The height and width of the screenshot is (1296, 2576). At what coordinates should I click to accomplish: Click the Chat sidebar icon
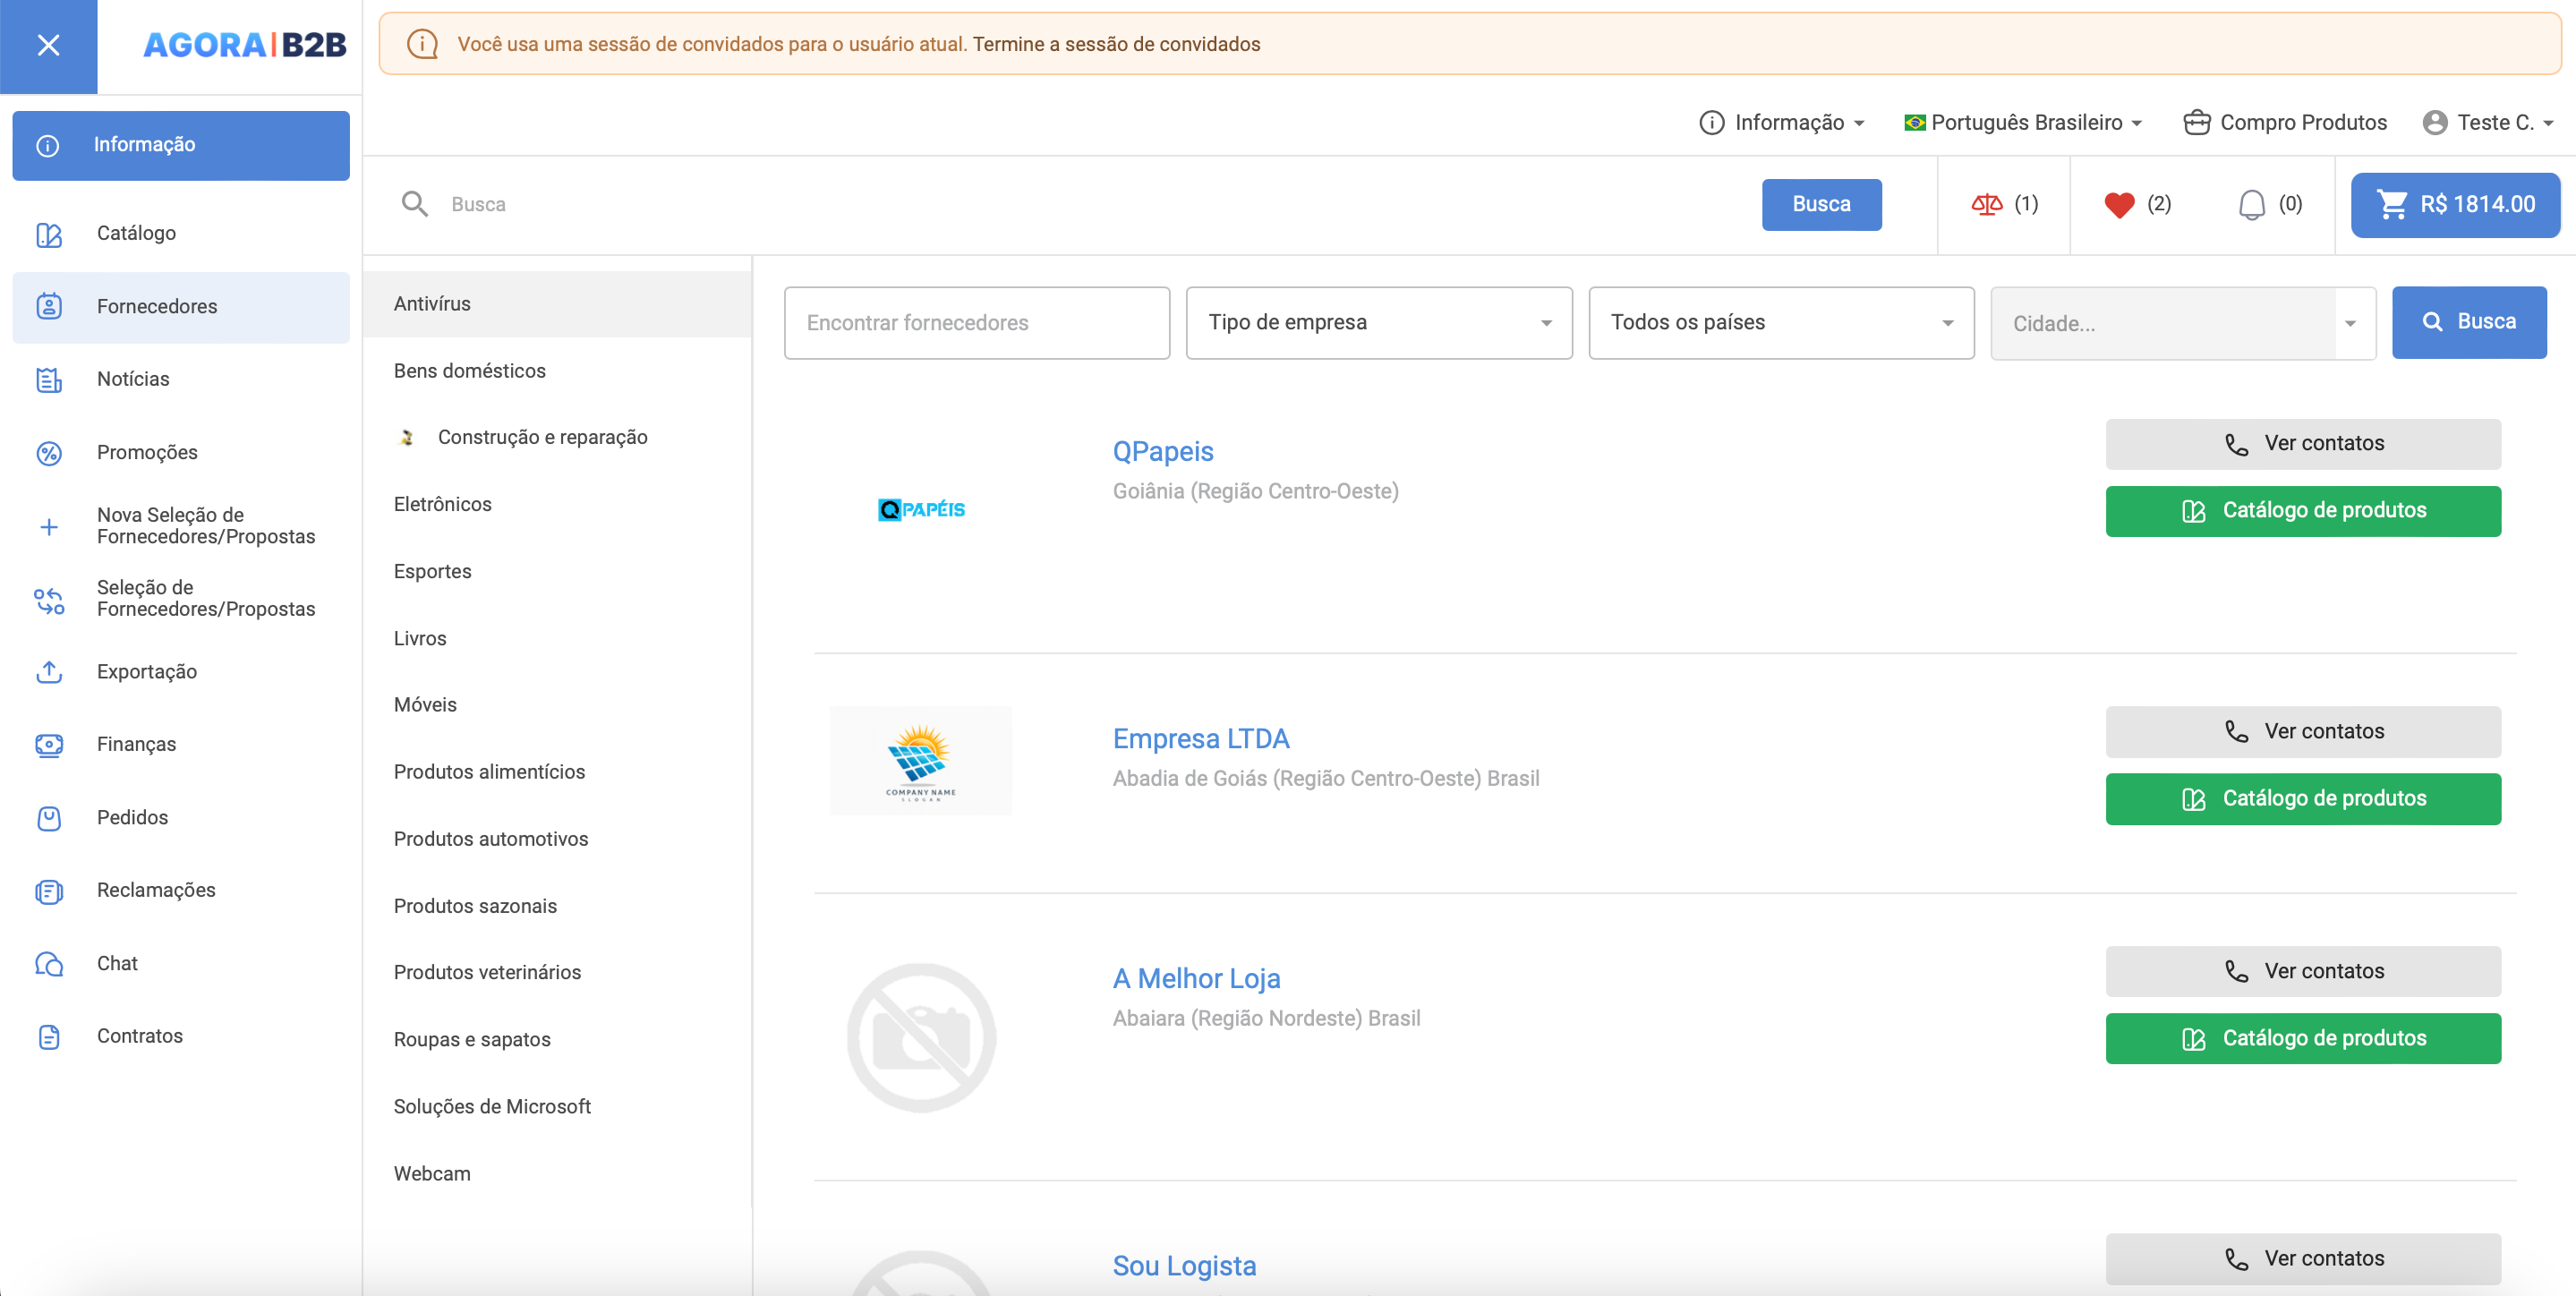49,960
